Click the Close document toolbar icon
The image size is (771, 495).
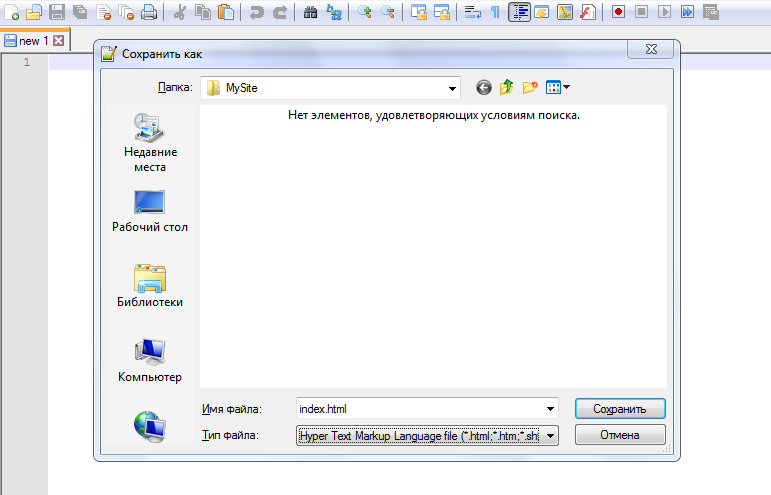point(103,11)
